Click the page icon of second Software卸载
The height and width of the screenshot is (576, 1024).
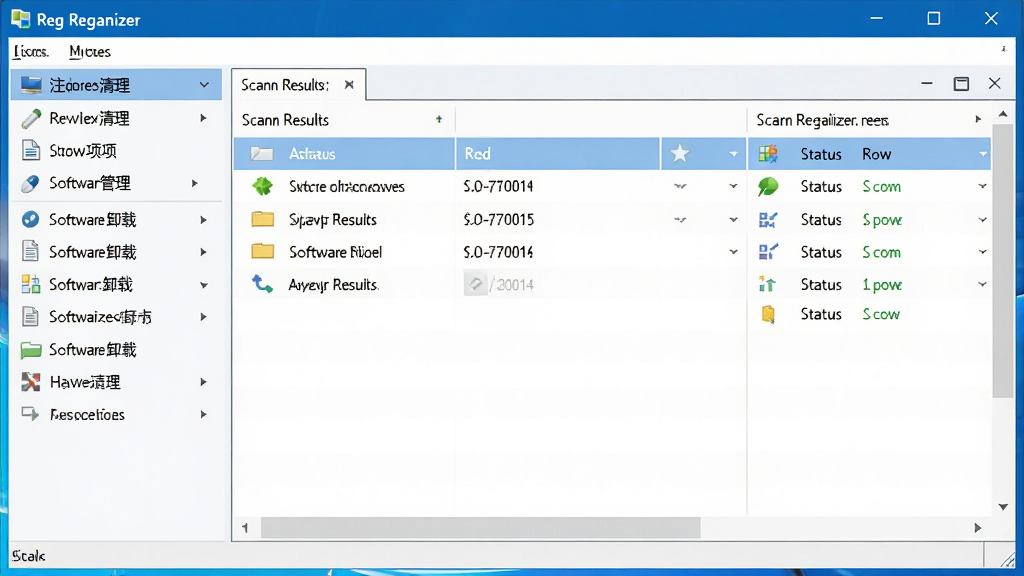(30, 251)
